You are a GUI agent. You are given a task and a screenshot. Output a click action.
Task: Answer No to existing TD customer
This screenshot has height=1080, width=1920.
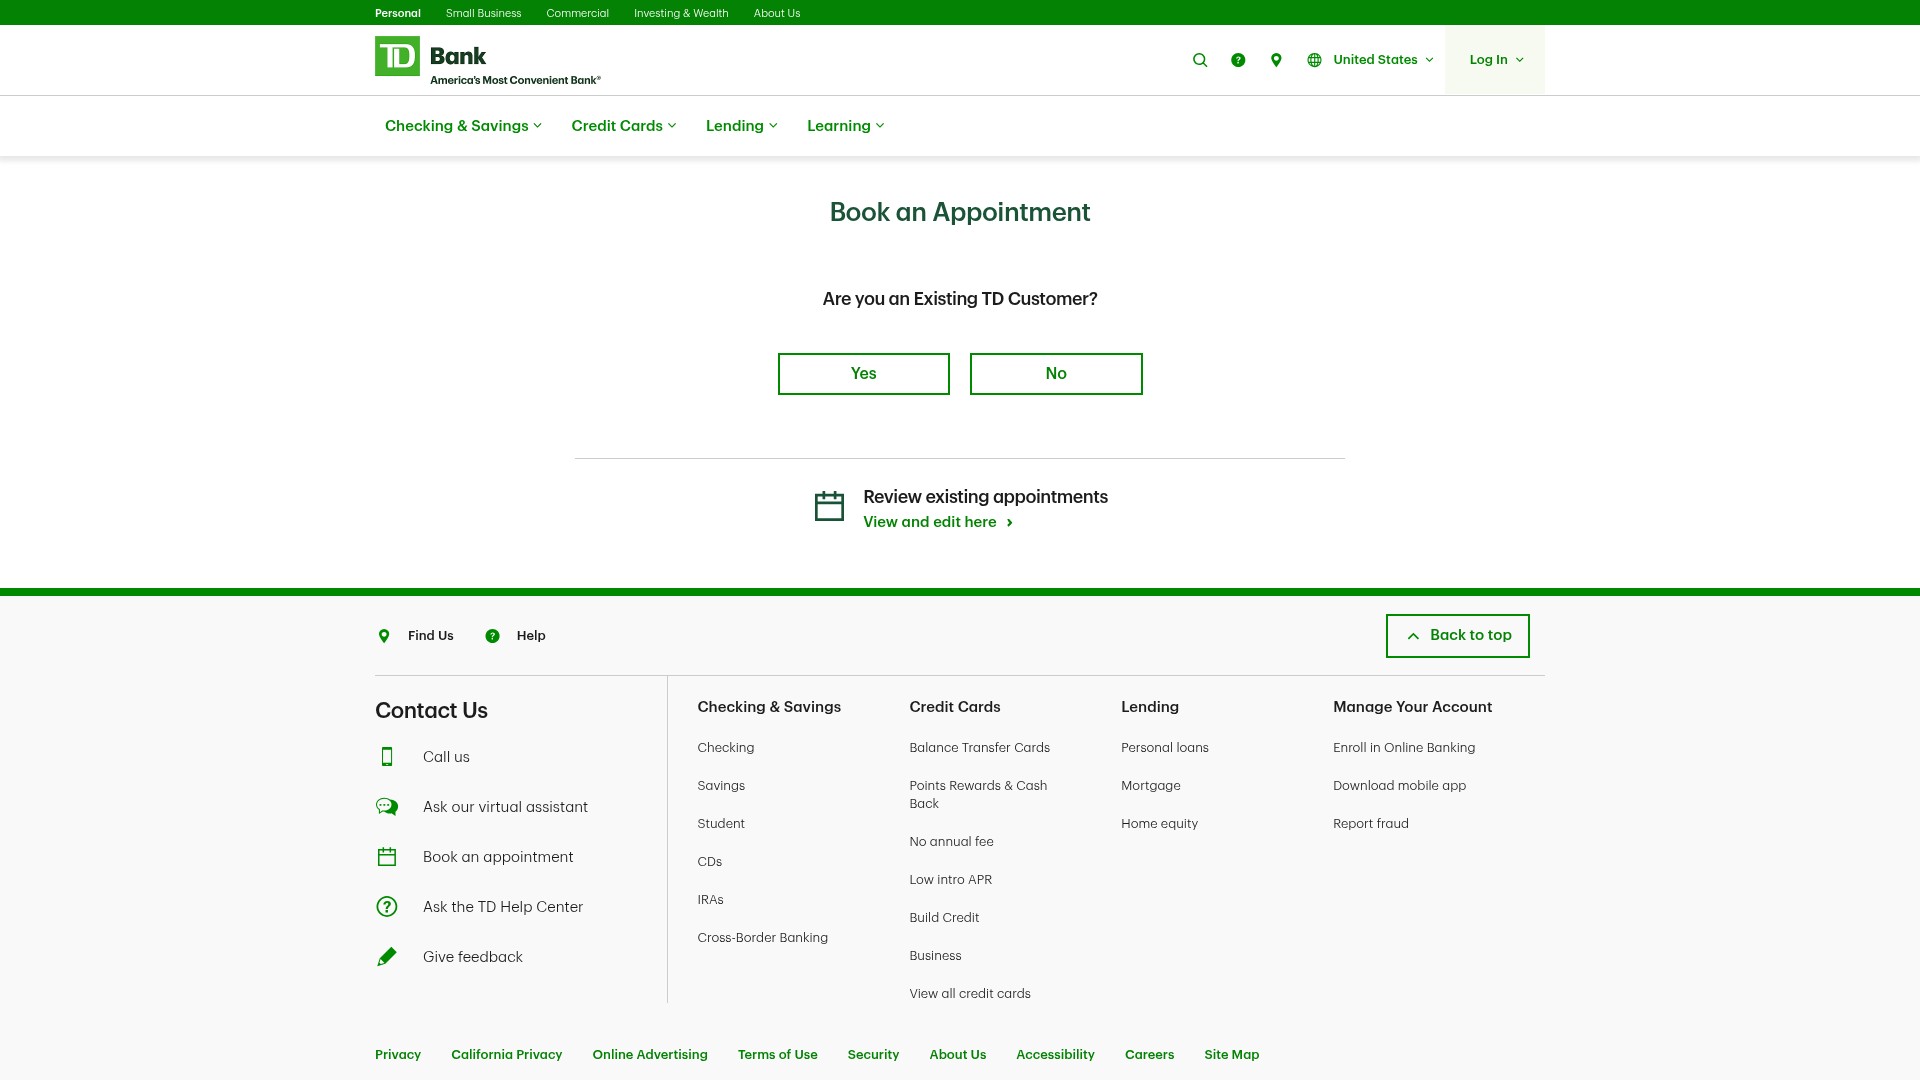pyautogui.click(x=1056, y=374)
